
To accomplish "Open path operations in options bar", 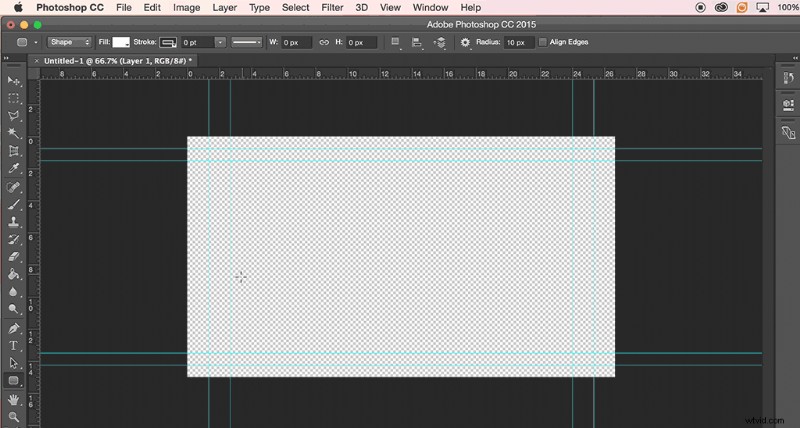I will 395,42.
